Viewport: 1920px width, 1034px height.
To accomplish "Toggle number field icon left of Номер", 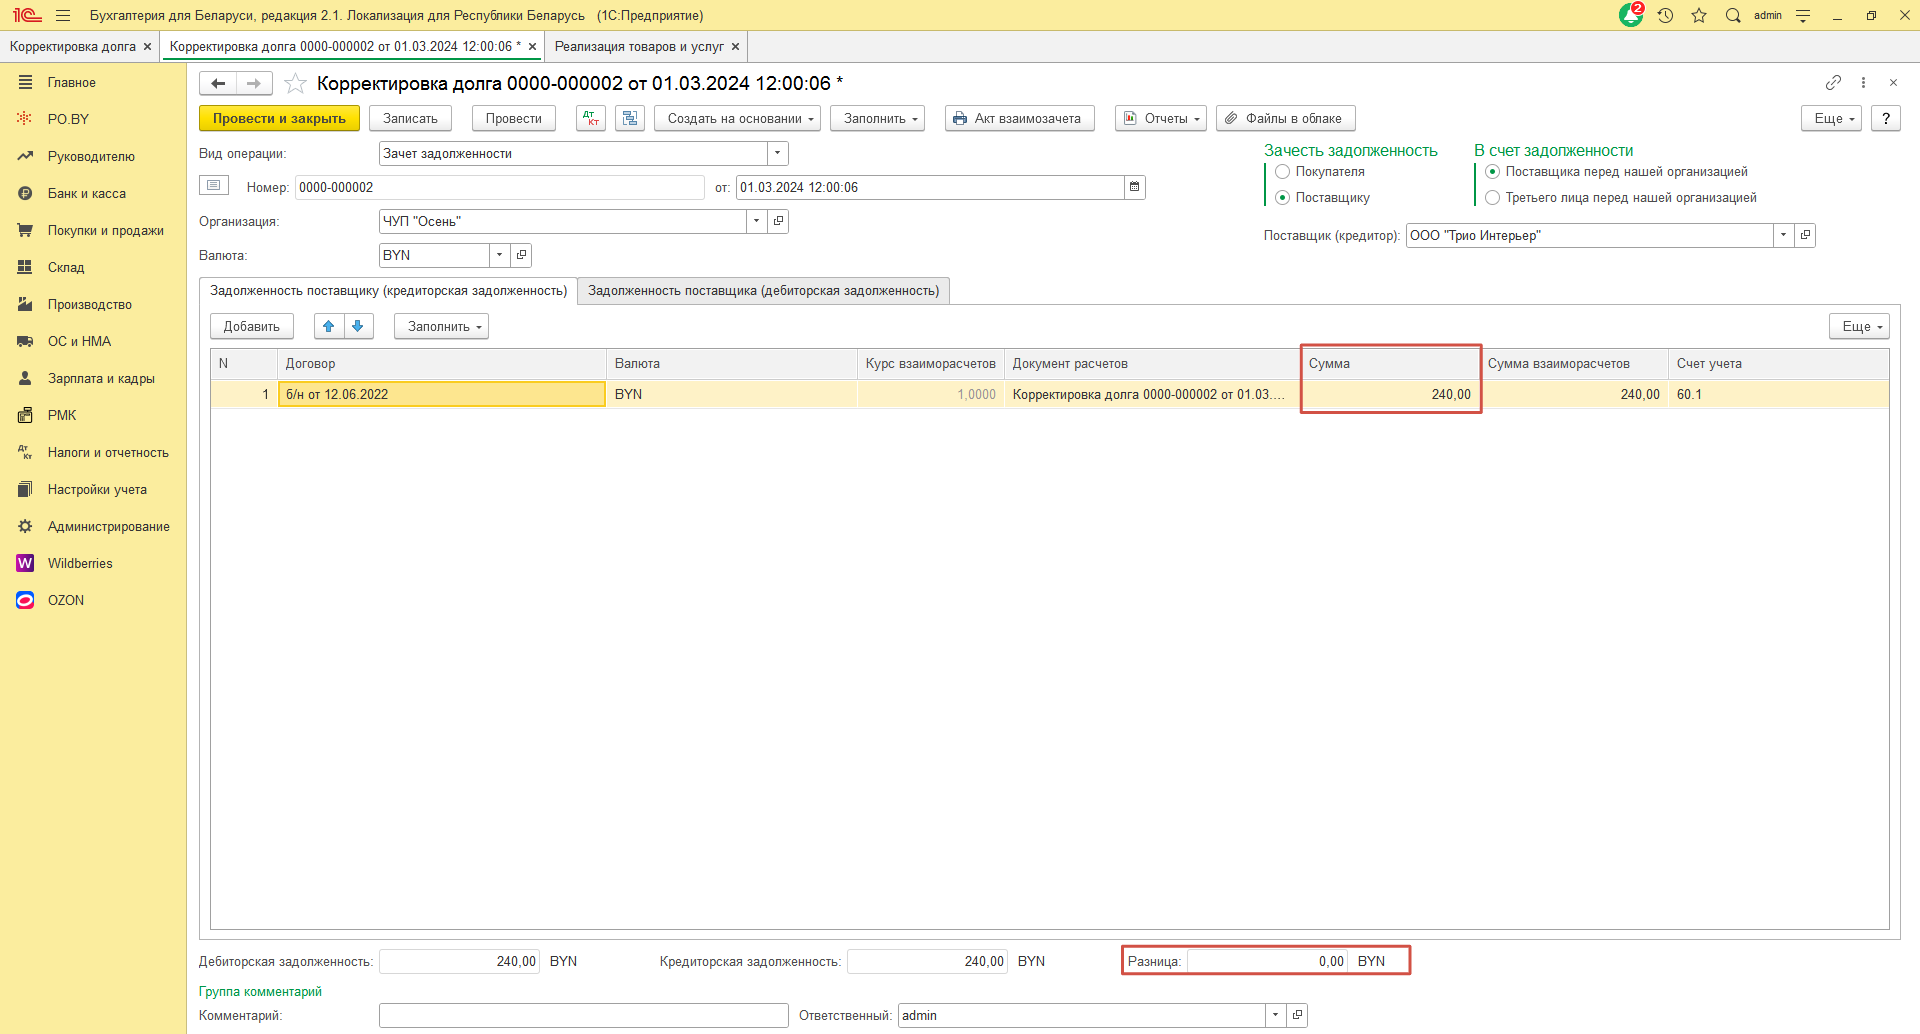I will coord(214,185).
